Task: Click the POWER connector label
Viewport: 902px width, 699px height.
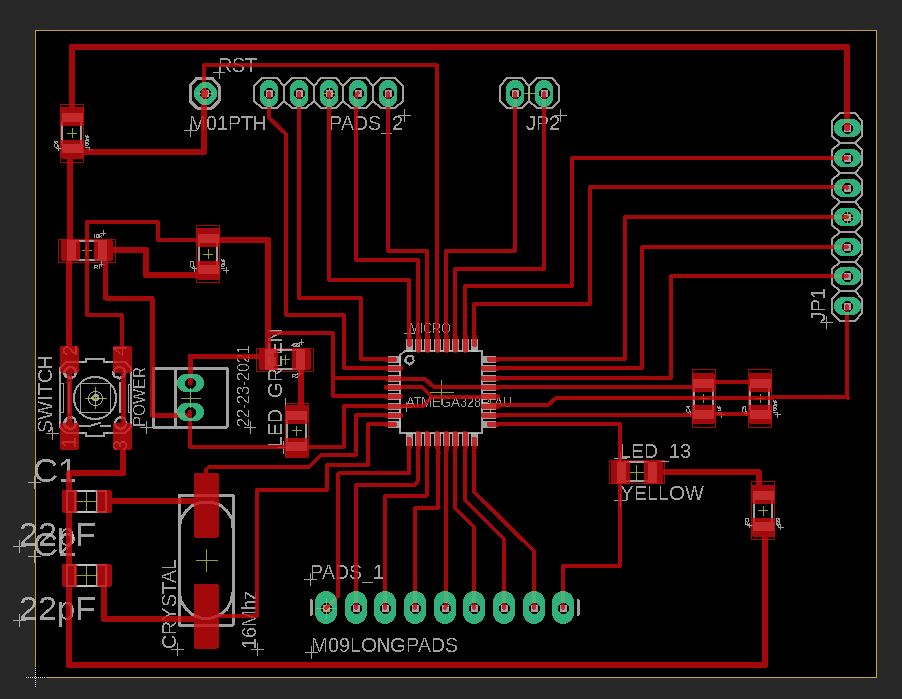Action: pyautogui.click(x=140, y=396)
